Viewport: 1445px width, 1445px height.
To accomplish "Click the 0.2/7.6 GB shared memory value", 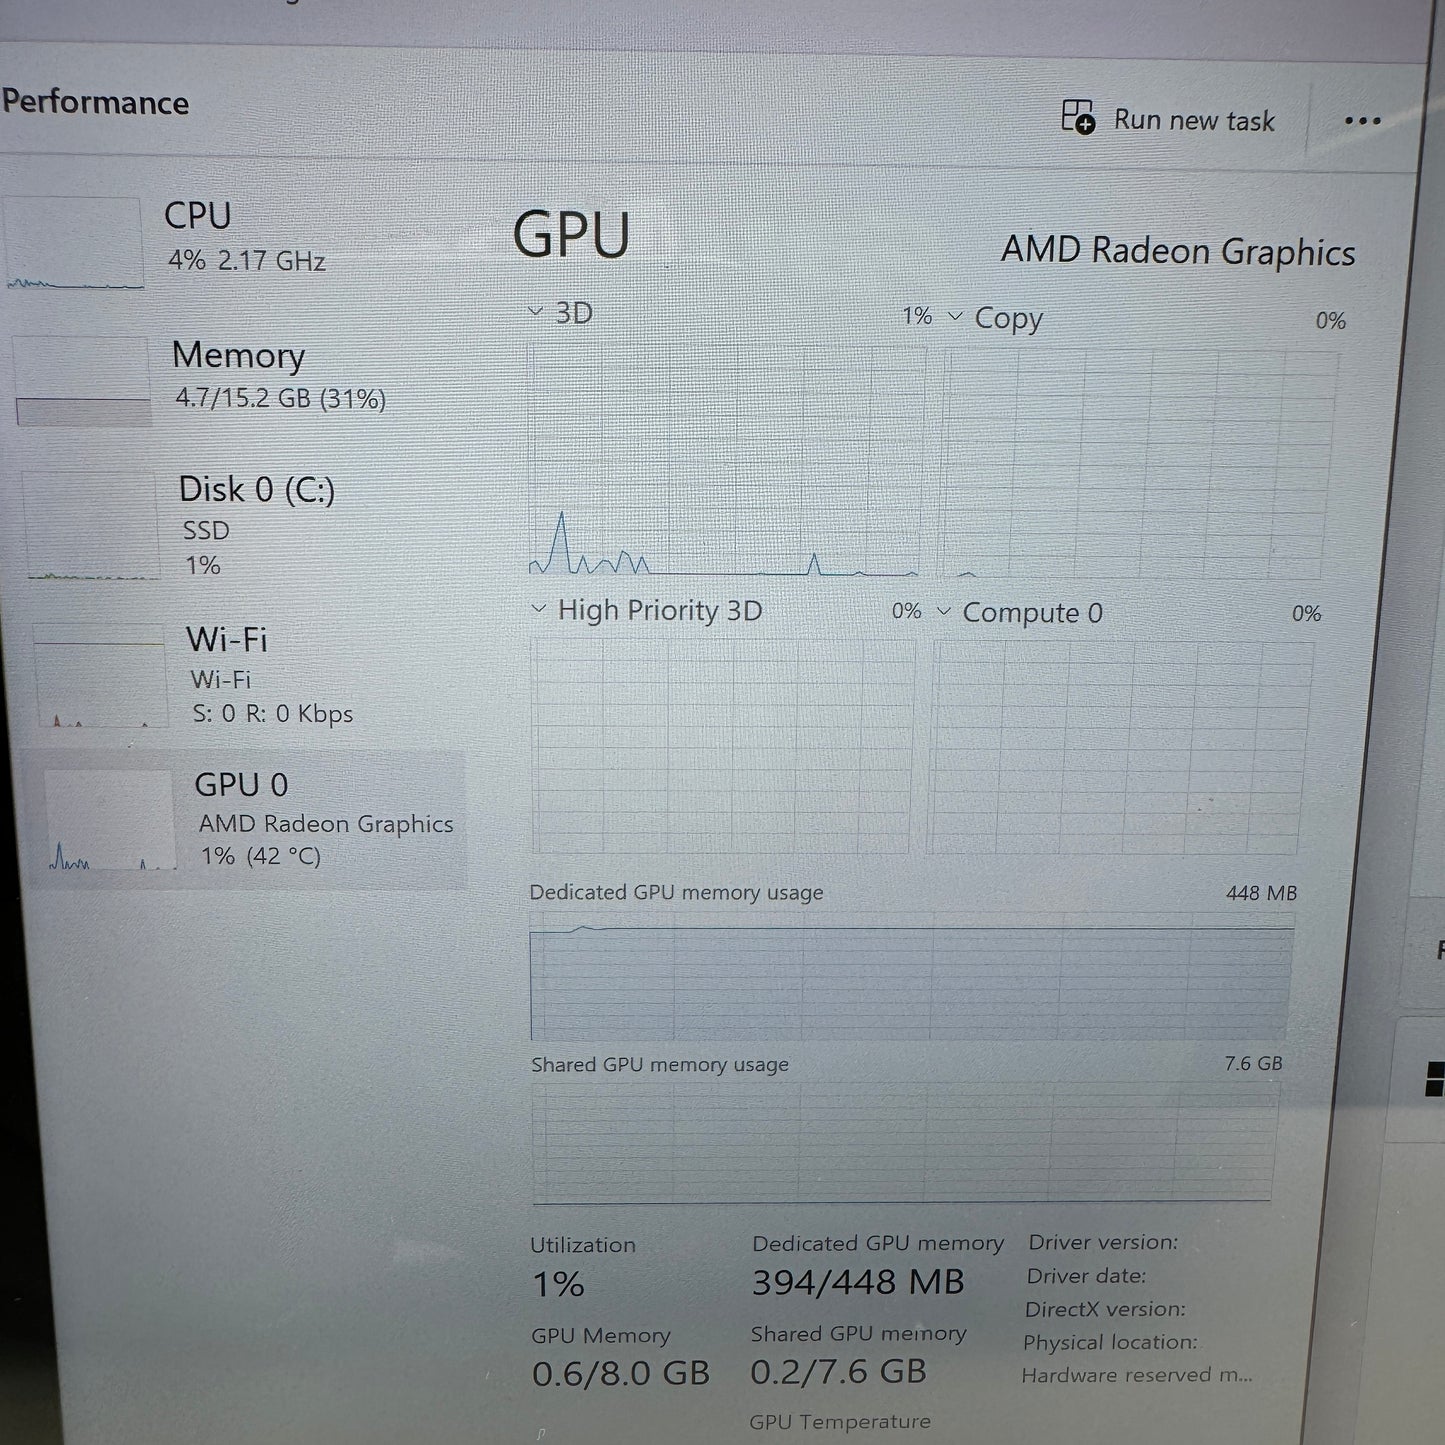I will [x=838, y=1370].
